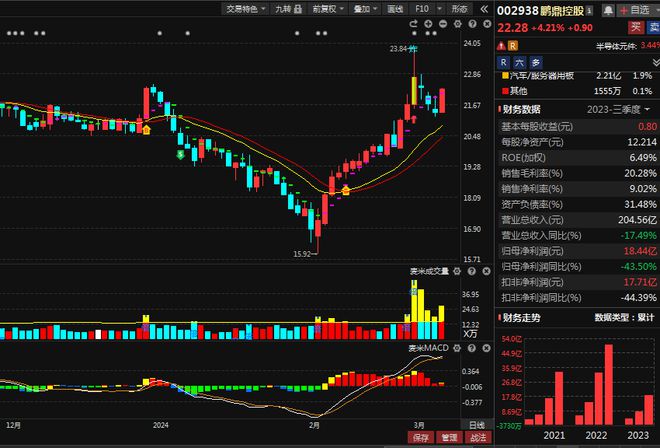Click the 保存 save button

tap(421, 438)
